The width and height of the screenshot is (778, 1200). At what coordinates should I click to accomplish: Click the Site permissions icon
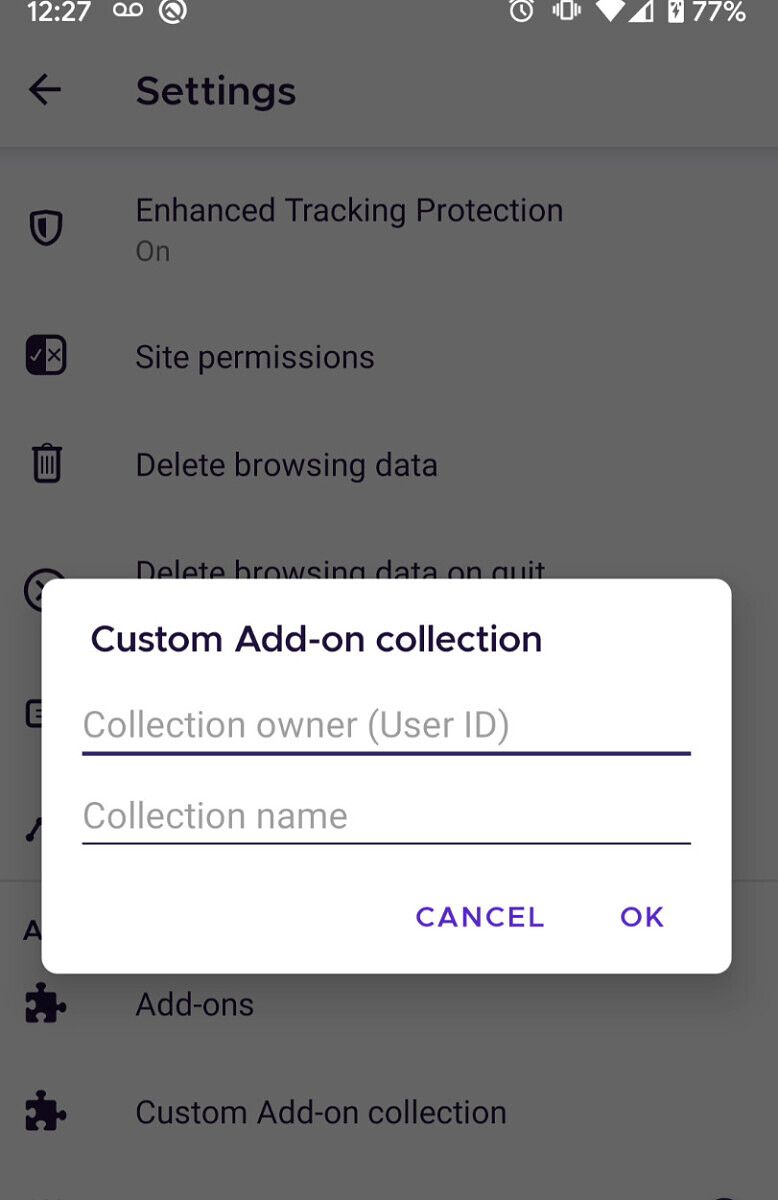tap(44, 355)
